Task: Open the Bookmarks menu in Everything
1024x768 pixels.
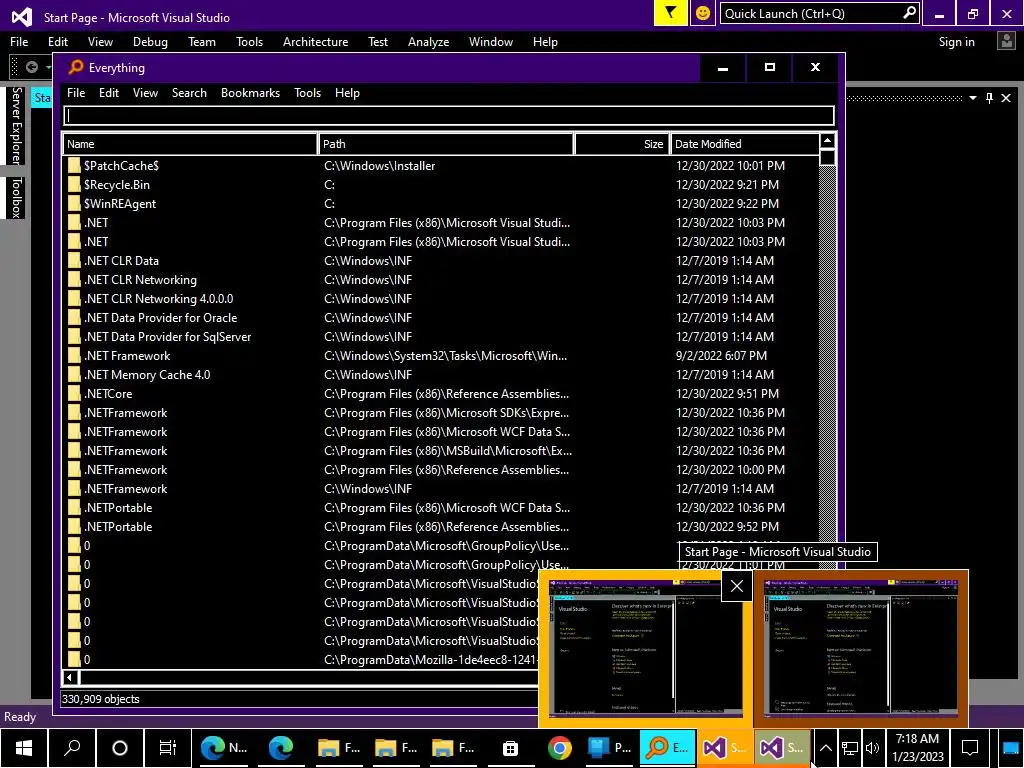Action: coord(250,93)
